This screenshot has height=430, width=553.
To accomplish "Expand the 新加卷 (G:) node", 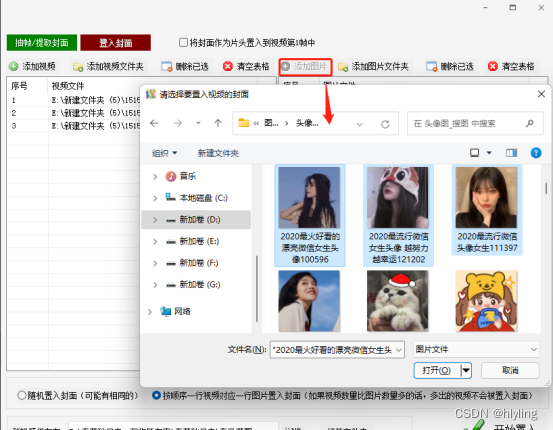I will tap(155, 285).
